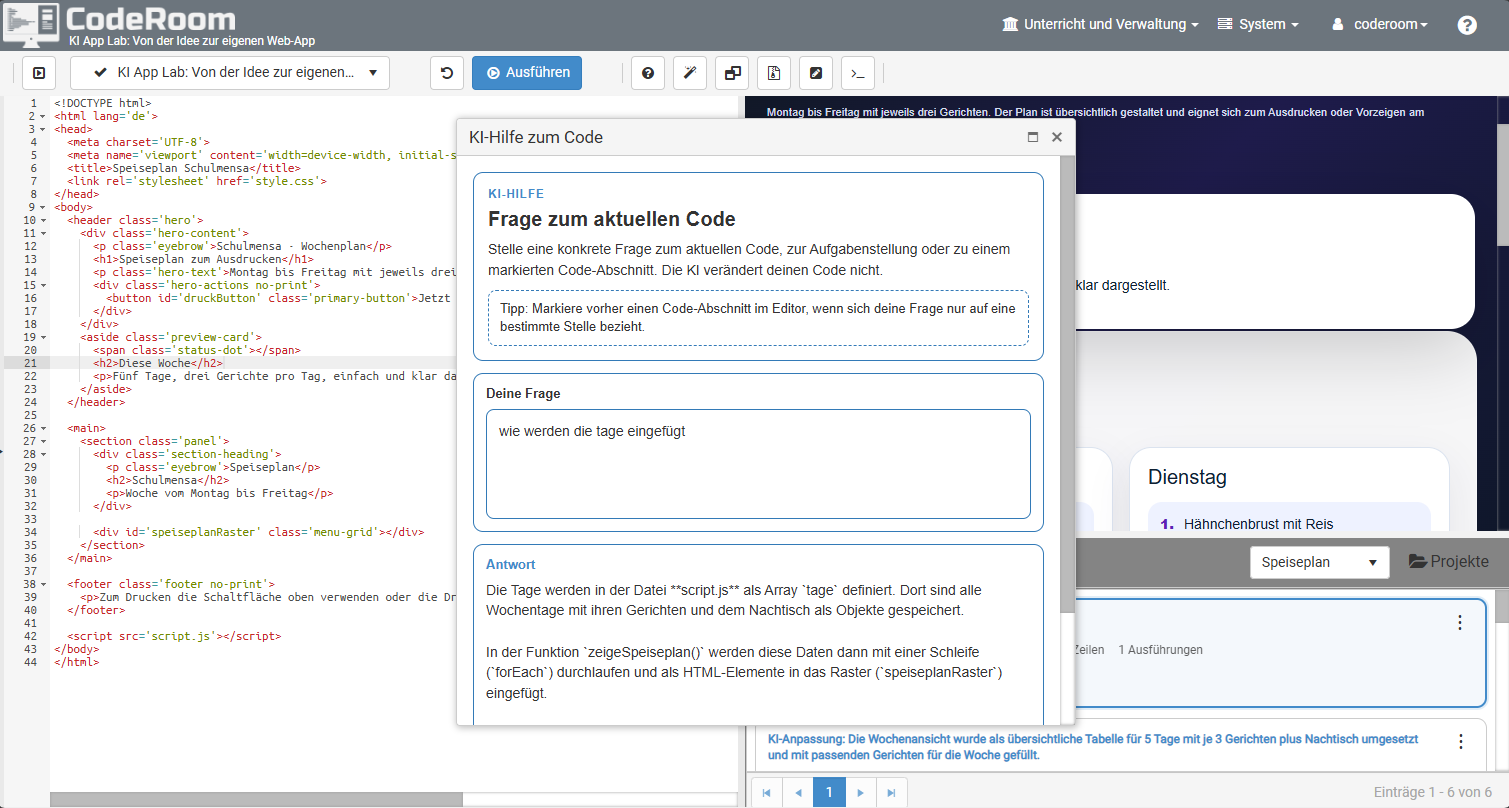The height and width of the screenshot is (808, 1509).
Task: Click the 'Diese Woche' h2 line in editor
Action: [x=158, y=363]
